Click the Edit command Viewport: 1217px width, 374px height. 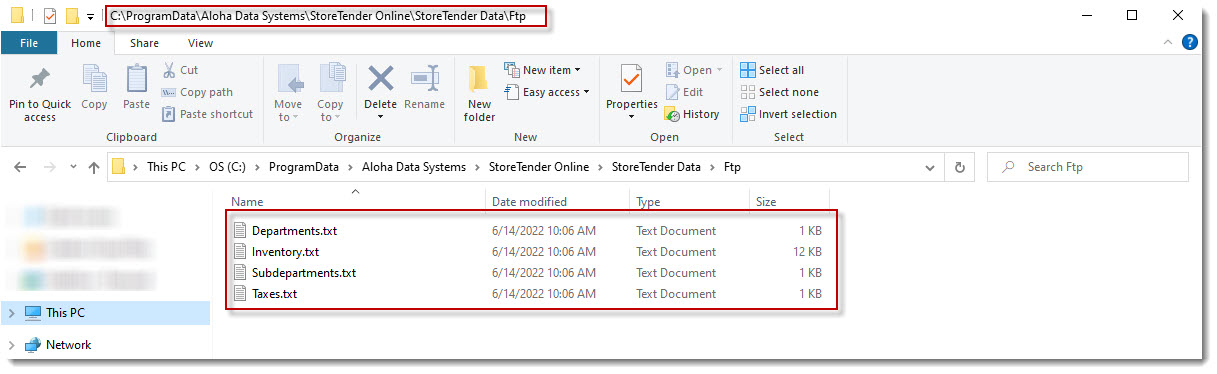click(684, 92)
